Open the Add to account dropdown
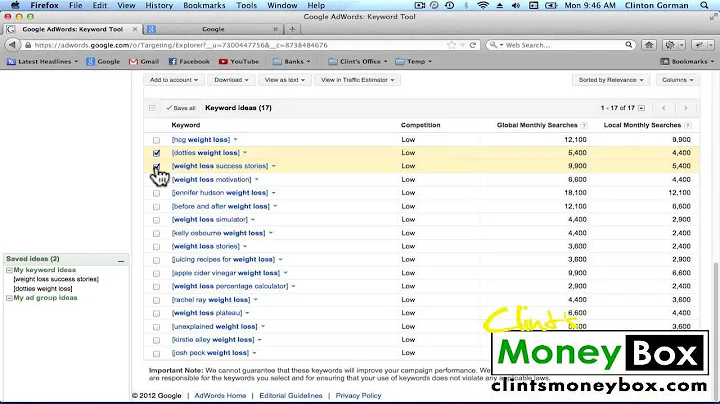720x404 pixels. click(174, 80)
